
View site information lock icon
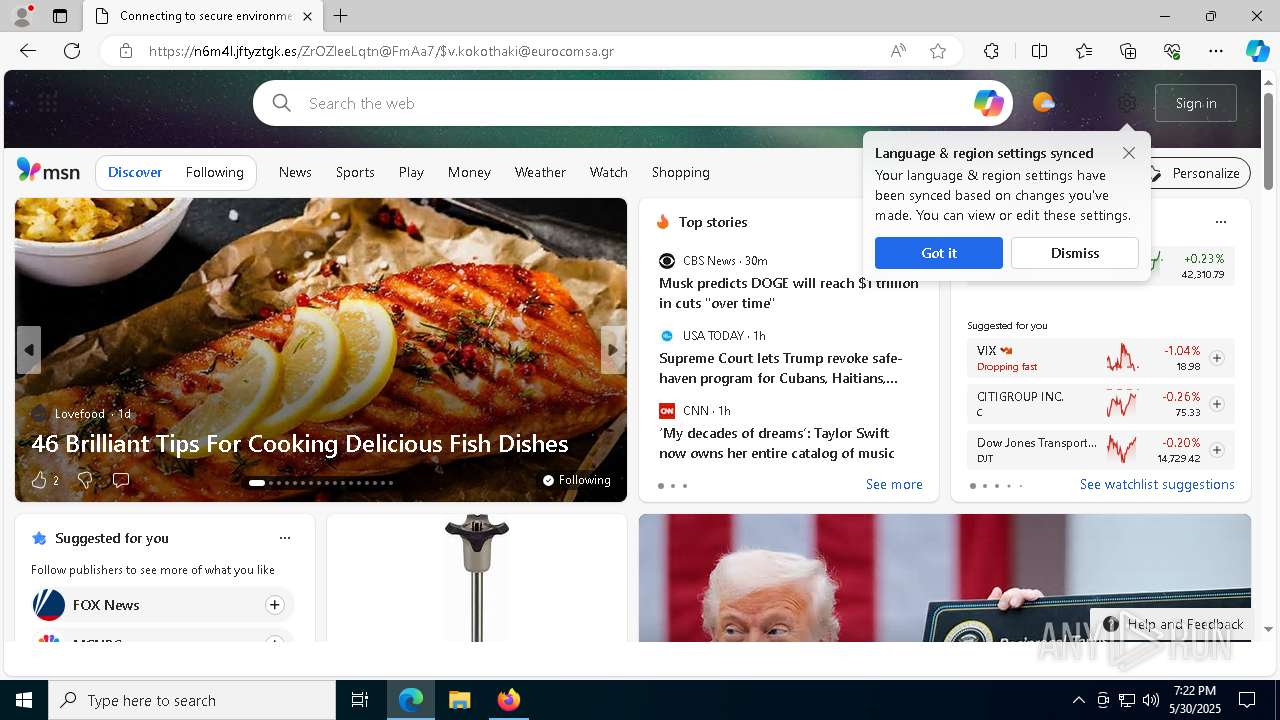pos(126,51)
